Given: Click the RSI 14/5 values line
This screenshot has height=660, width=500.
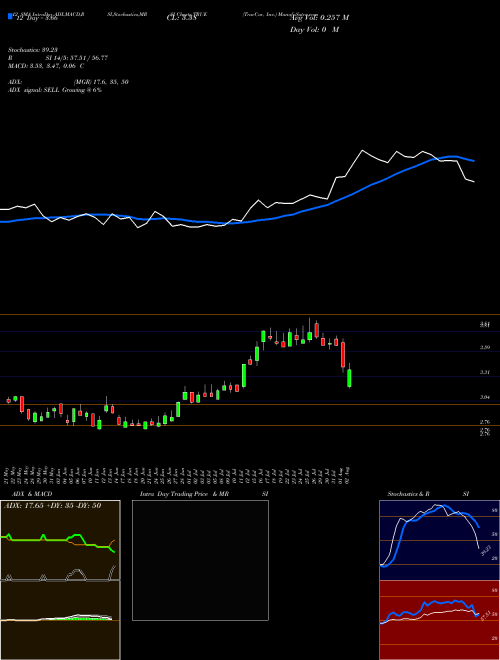Looking at the screenshot, I should tap(58, 58).
